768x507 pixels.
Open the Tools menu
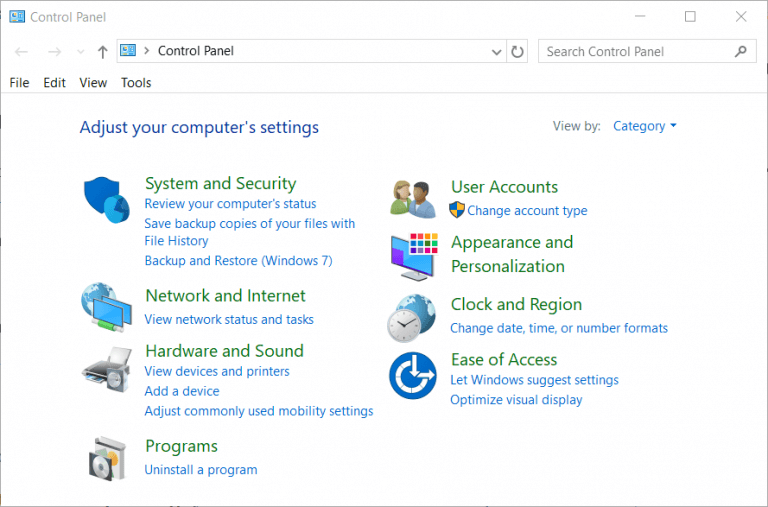[136, 82]
